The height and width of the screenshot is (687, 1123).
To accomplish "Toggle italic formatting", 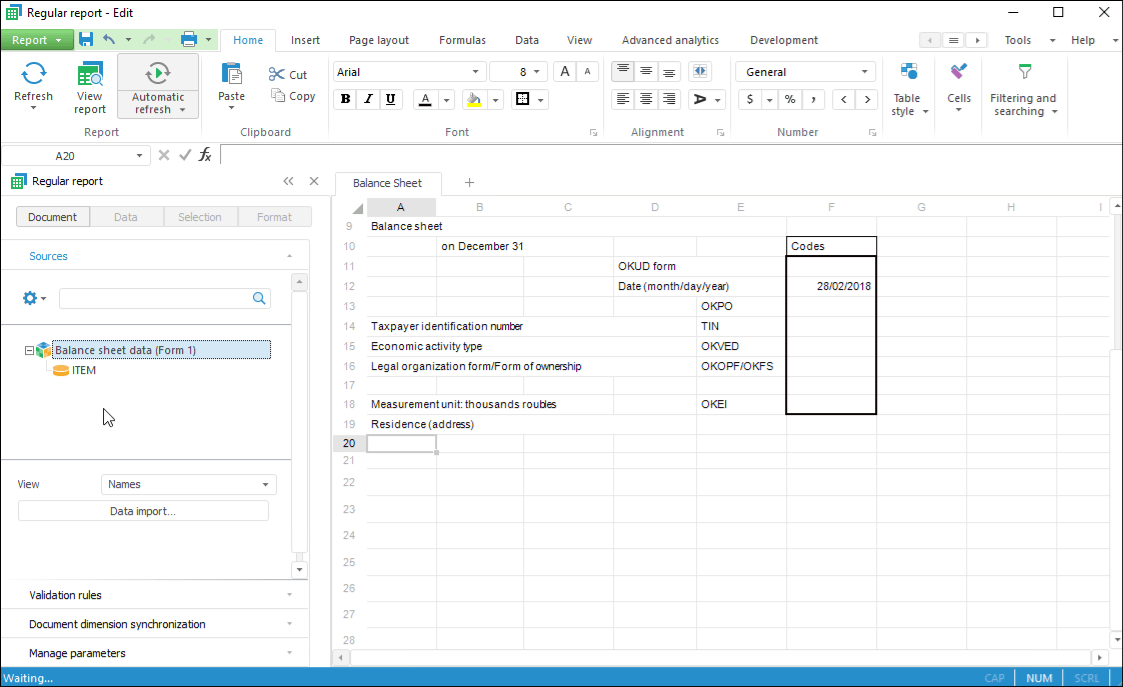I will 368,99.
